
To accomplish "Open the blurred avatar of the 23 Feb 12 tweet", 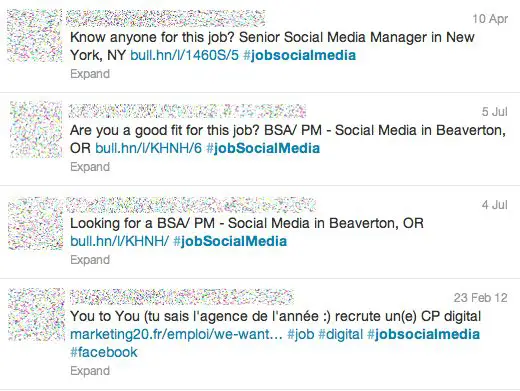I will pos(36,315).
